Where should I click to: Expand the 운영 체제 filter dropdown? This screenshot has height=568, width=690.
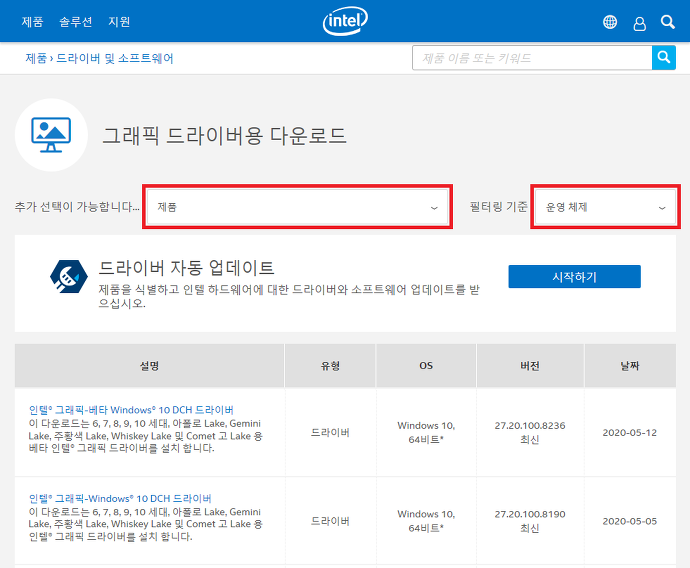(x=606, y=207)
